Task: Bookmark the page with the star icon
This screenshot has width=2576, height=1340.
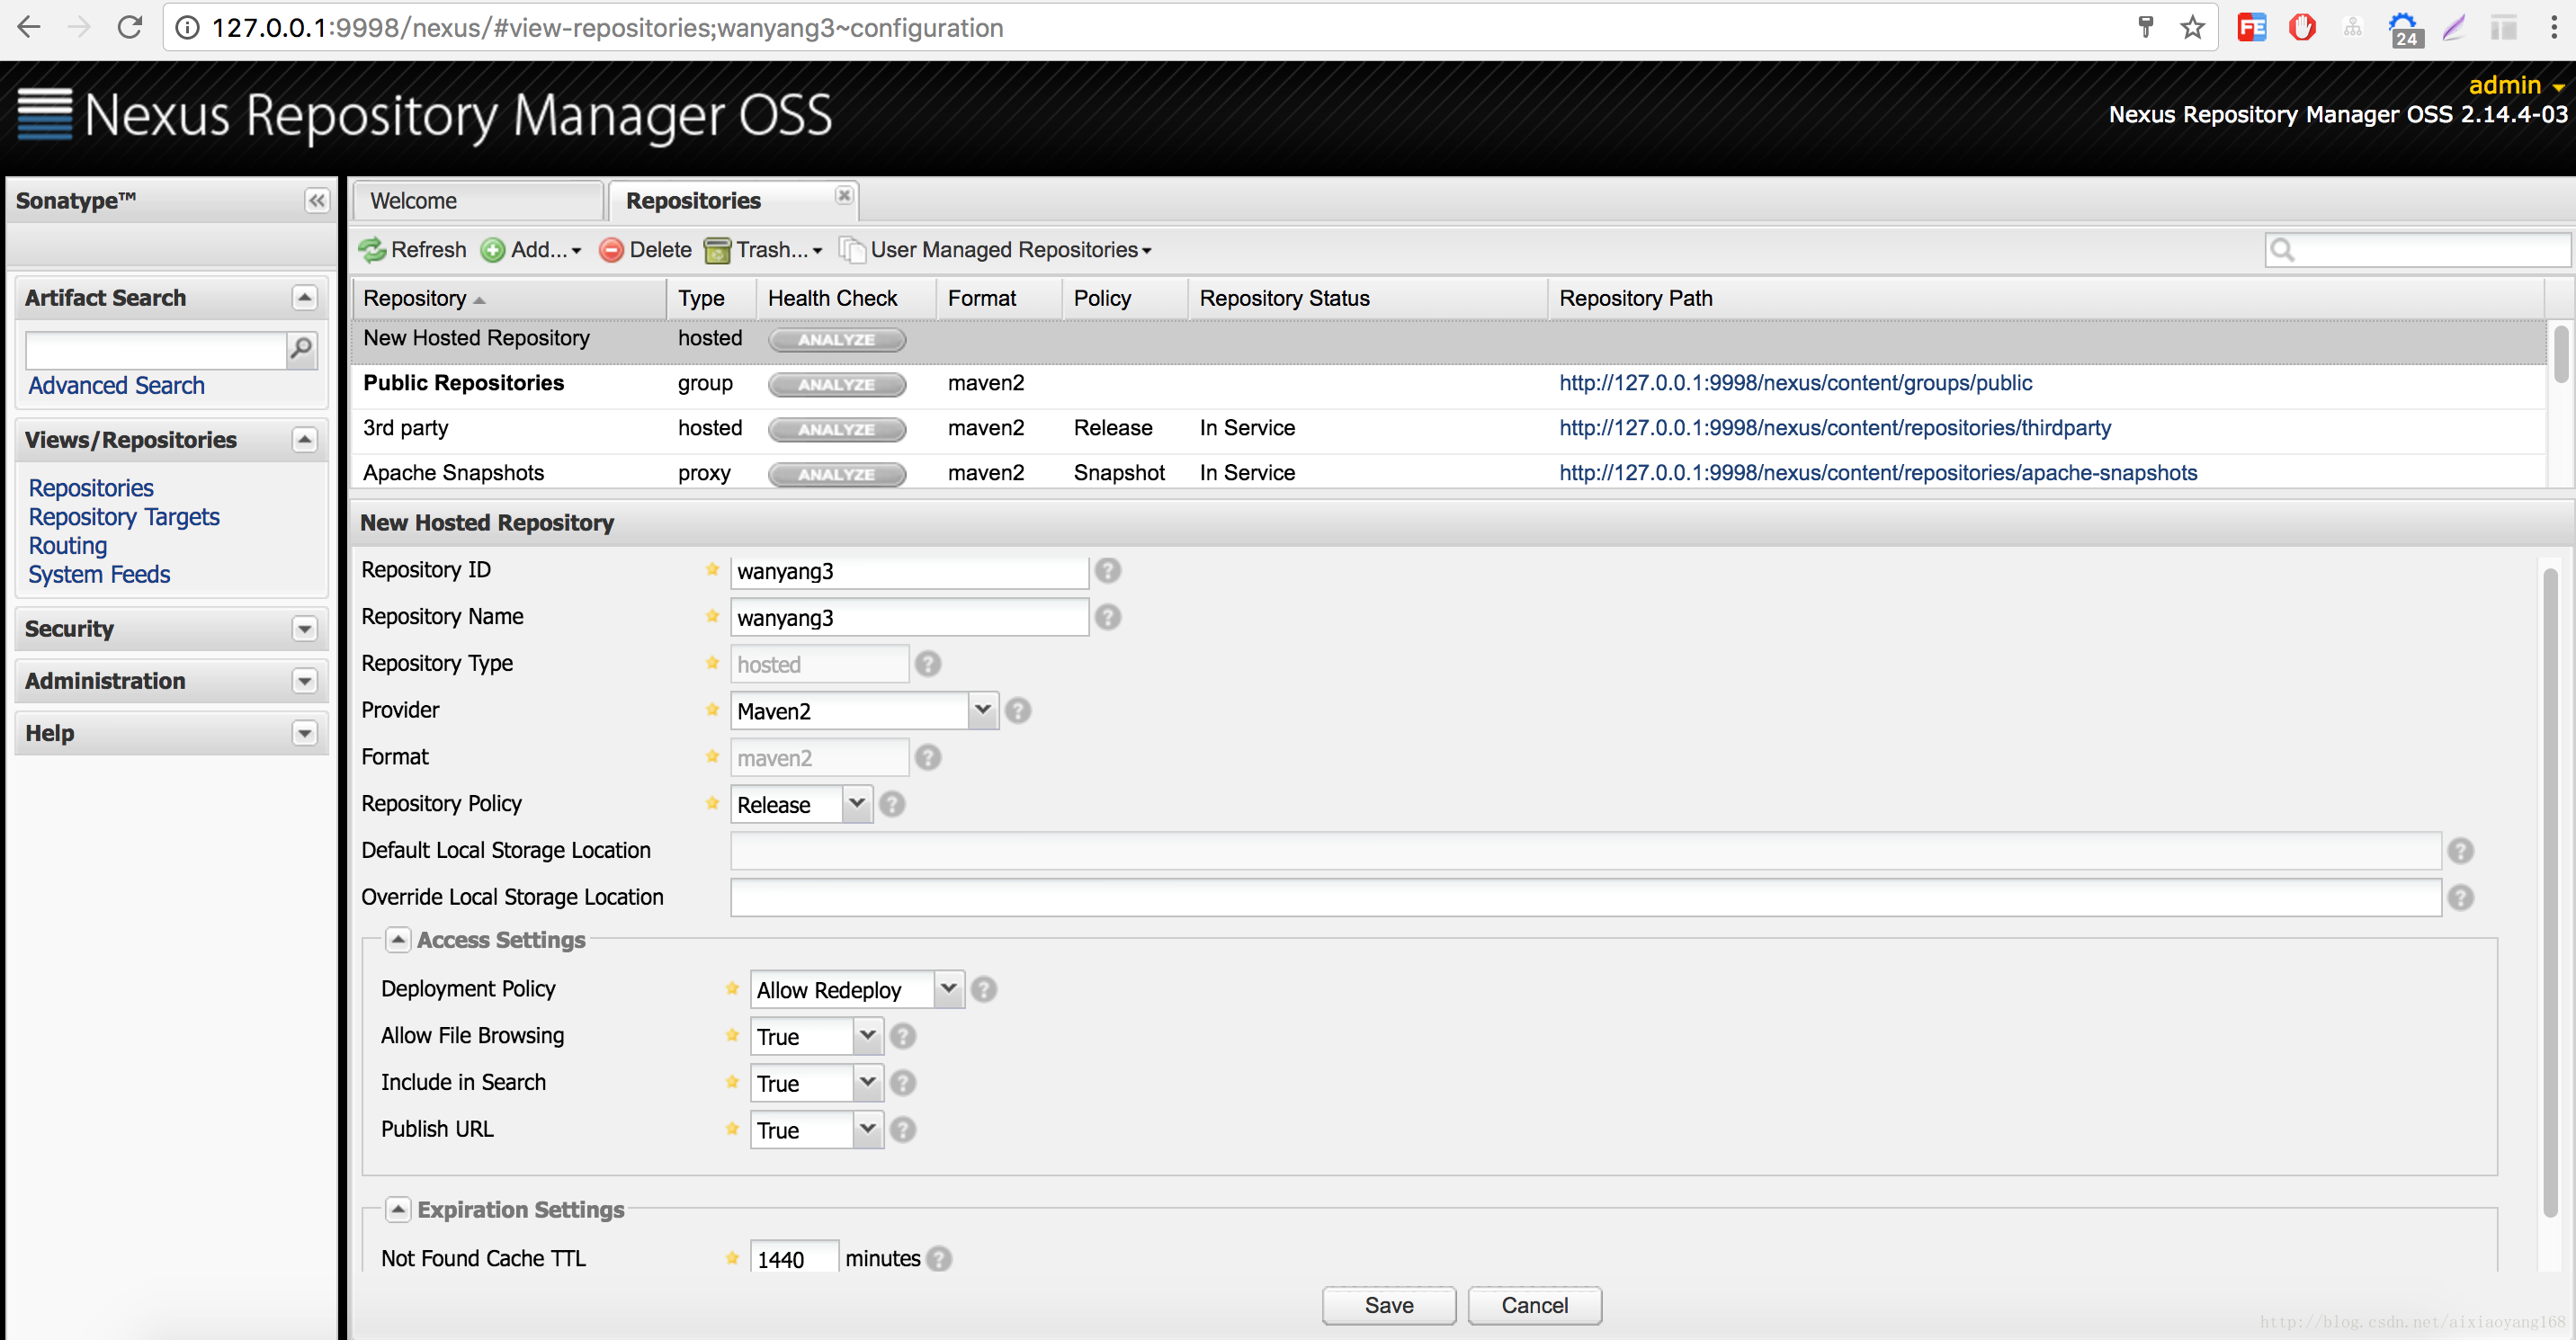Action: [x=2192, y=27]
